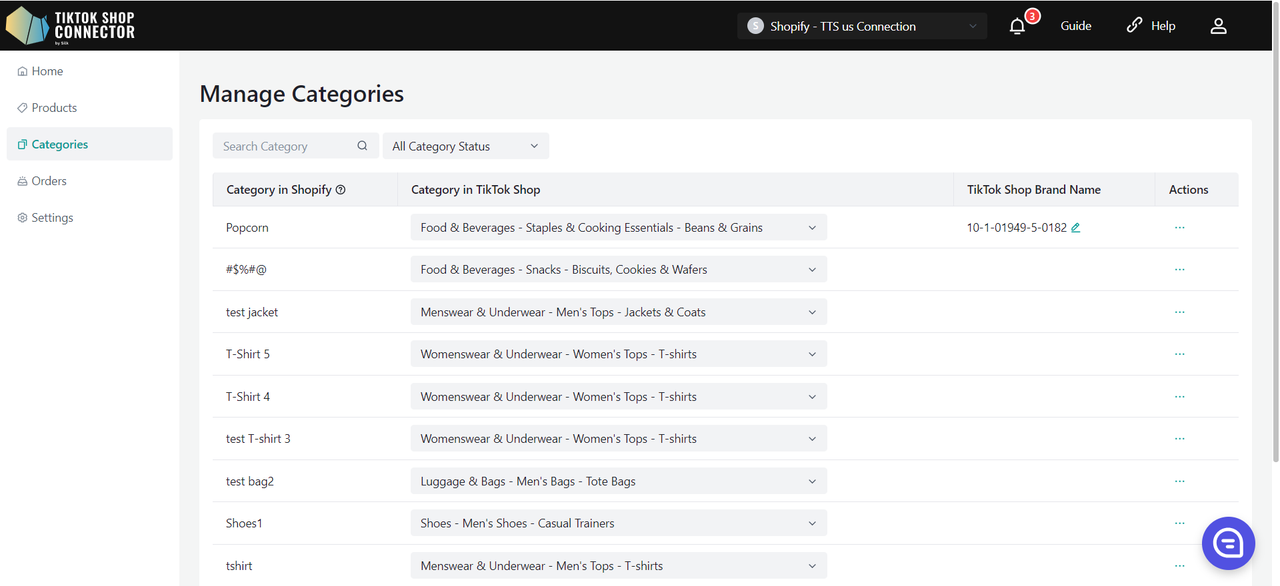Navigate to Settings in sidebar
Image resolution: width=1280 pixels, height=586 pixels.
click(x=52, y=218)
